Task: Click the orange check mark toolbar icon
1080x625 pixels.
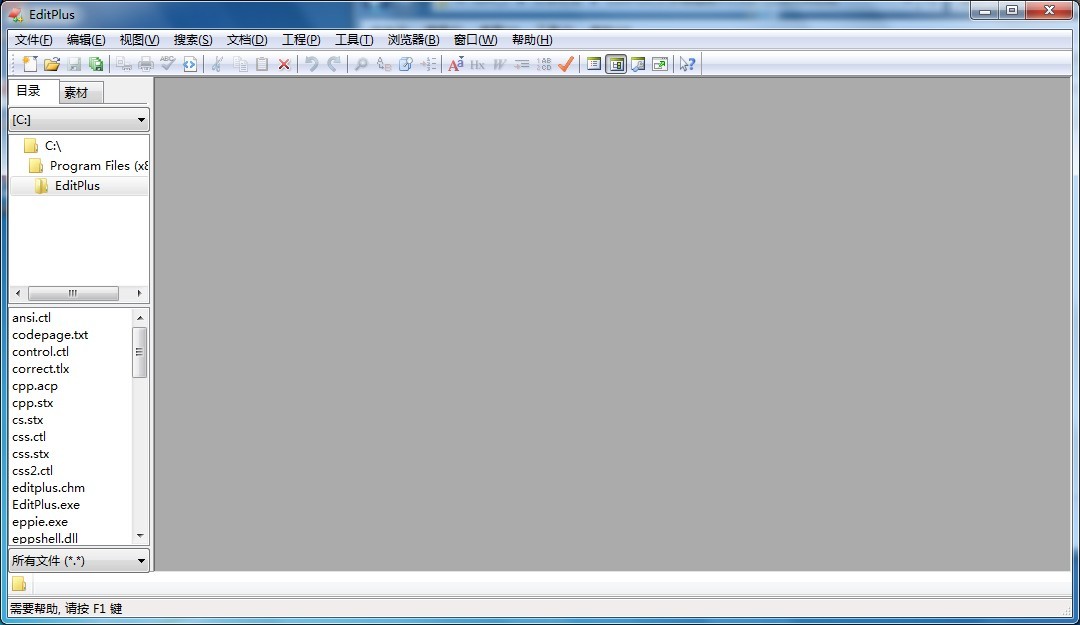Action: 566,64
